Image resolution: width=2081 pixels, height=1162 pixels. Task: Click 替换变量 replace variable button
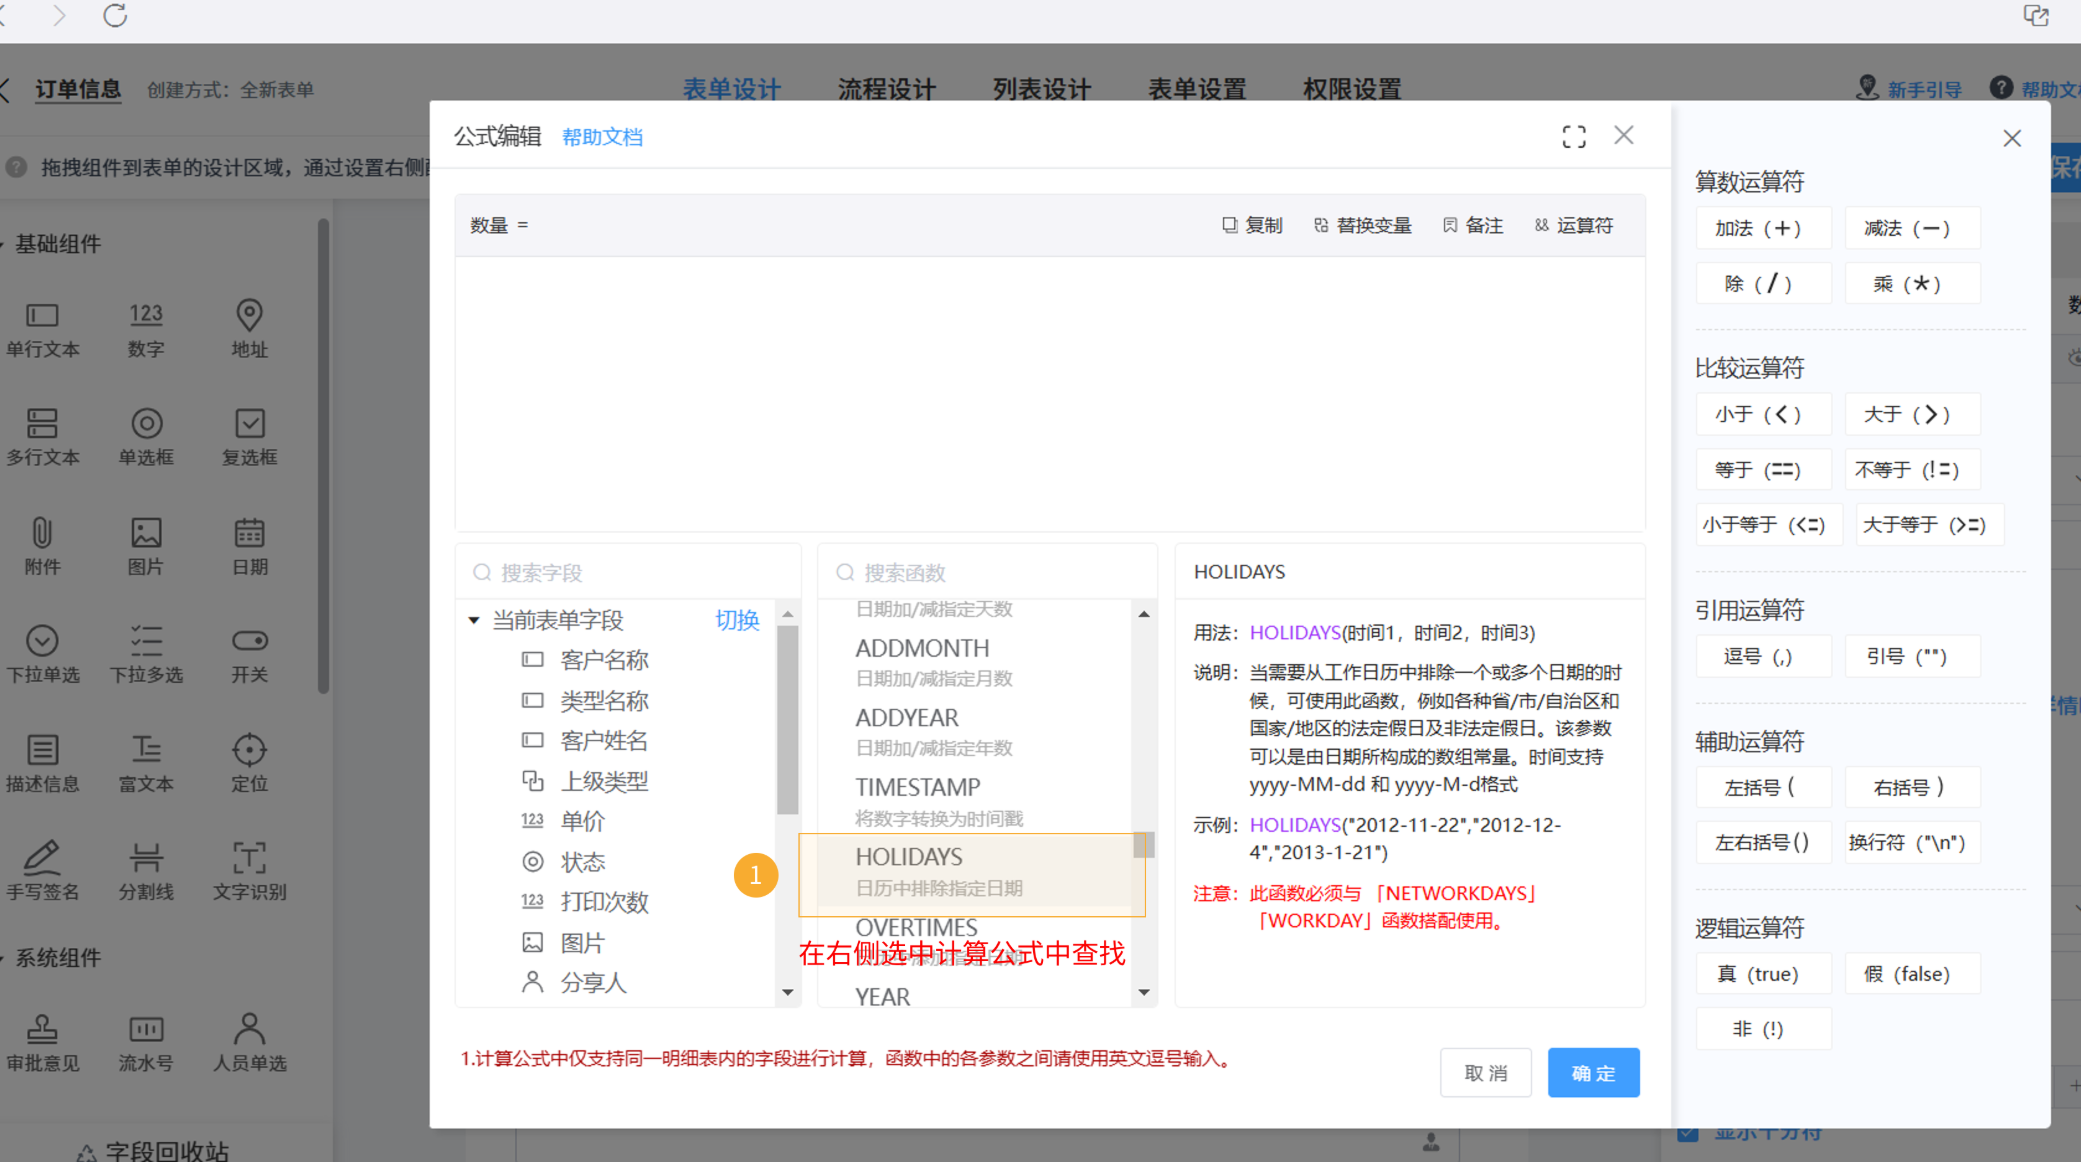[x=1363, y=225]
